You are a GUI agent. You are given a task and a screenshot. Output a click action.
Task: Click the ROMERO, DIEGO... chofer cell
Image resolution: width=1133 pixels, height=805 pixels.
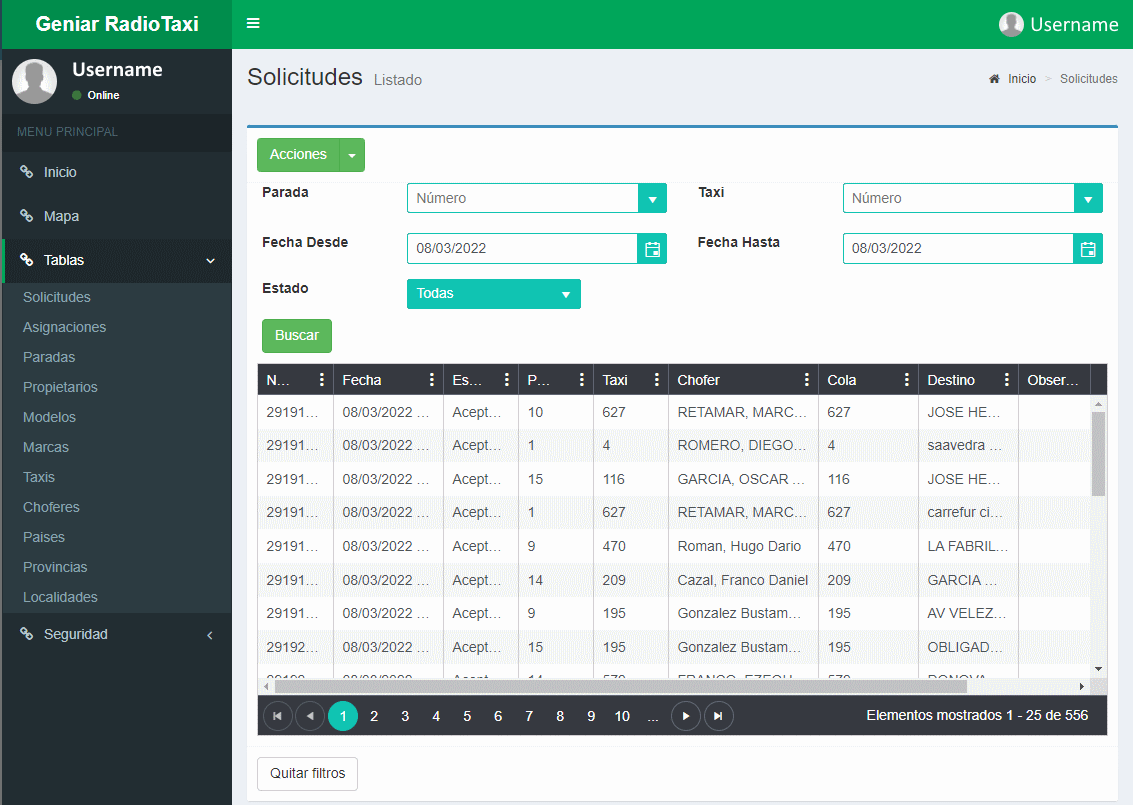[743, 446]
